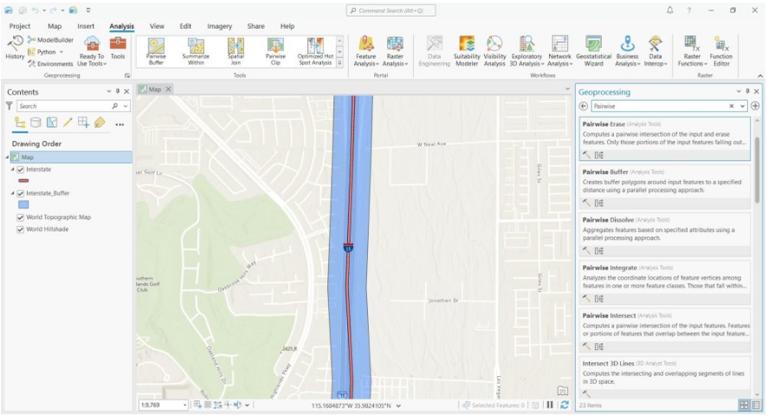
Task: Switch to the Imagery ribbon tab
Action: [219, 26]
